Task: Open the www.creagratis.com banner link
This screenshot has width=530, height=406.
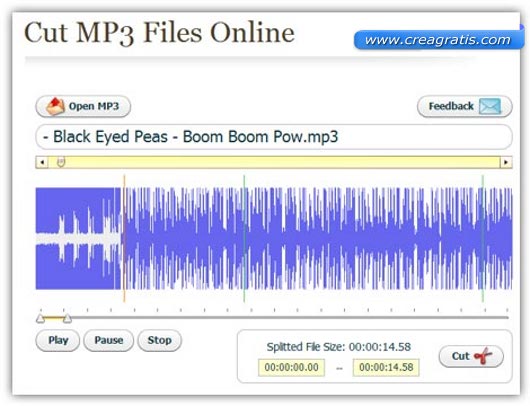Action: [x=438, y=40]
